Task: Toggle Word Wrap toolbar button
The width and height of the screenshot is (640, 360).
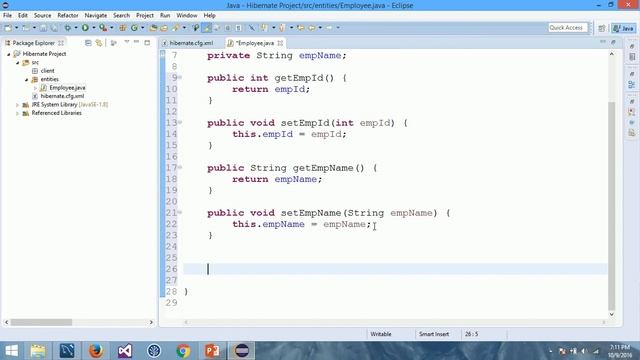Action: coord(217,28)
